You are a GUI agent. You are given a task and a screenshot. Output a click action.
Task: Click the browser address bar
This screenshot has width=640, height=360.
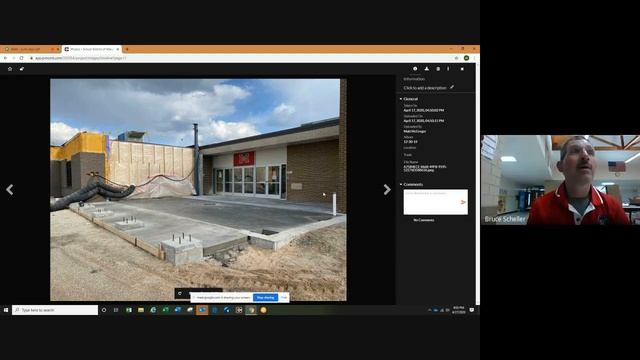(x=241, y=58)
